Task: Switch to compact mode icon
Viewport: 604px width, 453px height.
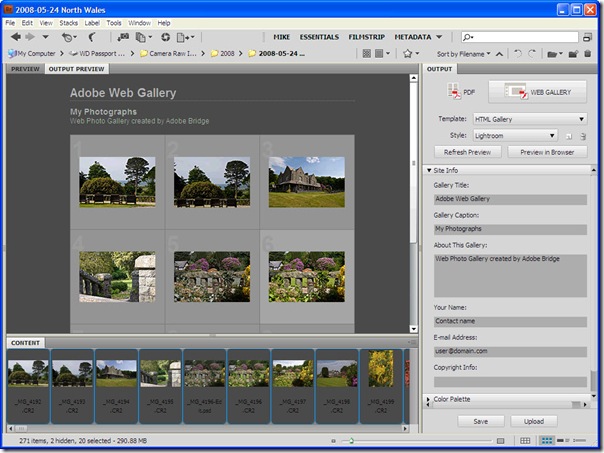Action: coord(587,37)
